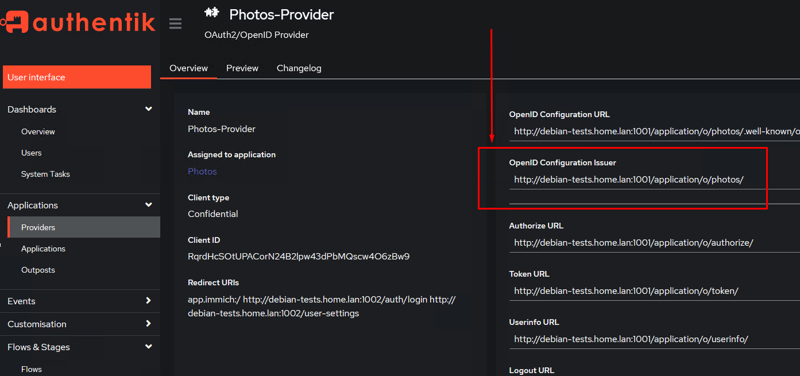Collapse the Dashboards section
800x376 pixels.
tap(80, 109)
